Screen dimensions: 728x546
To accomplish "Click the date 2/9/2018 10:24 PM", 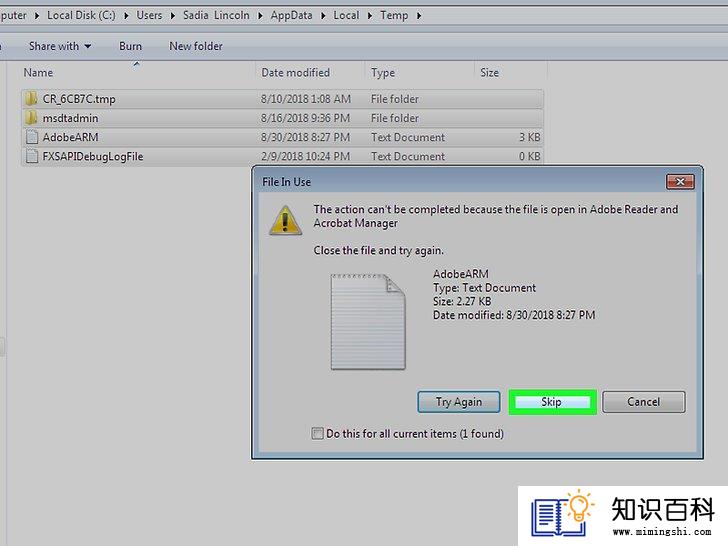I will [x=305, y=156].
